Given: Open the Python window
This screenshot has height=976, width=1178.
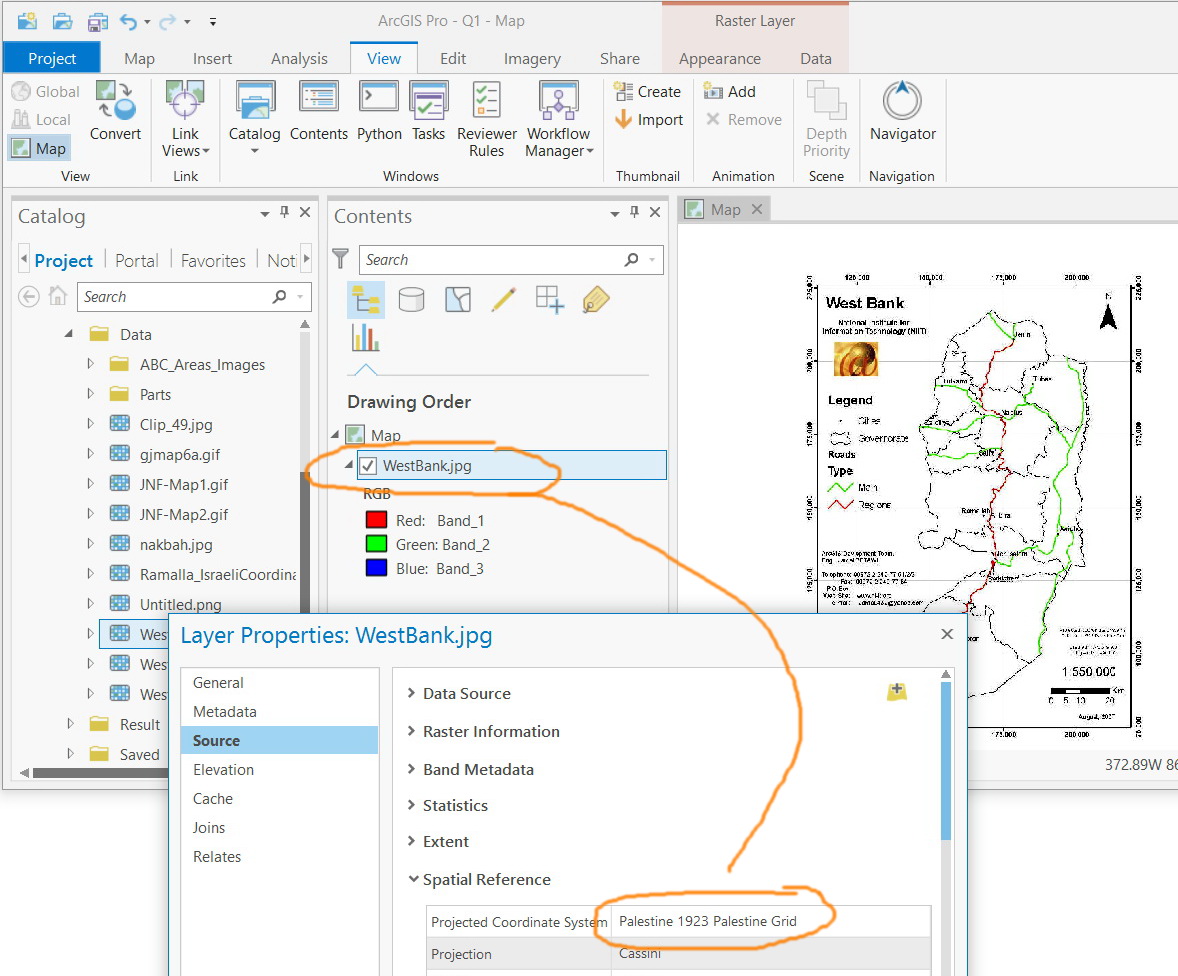Looking at the screenshot, I should [x=379, y=111].
